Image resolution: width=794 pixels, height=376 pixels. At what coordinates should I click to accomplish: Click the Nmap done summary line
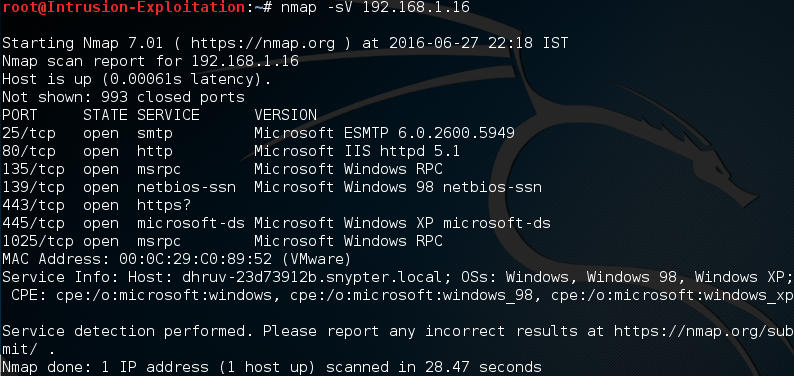pyautogui.click(x=272, y=367)
